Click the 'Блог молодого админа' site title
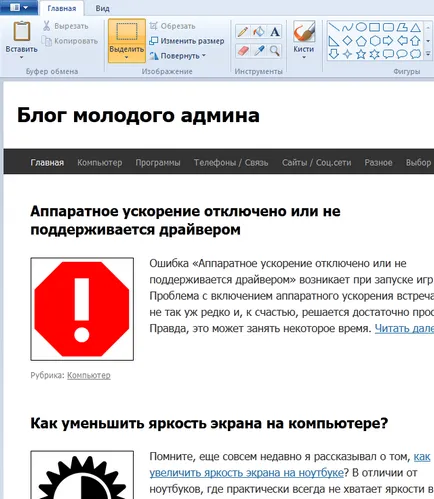This screenshot has height=499, width=434. point(138,116)
